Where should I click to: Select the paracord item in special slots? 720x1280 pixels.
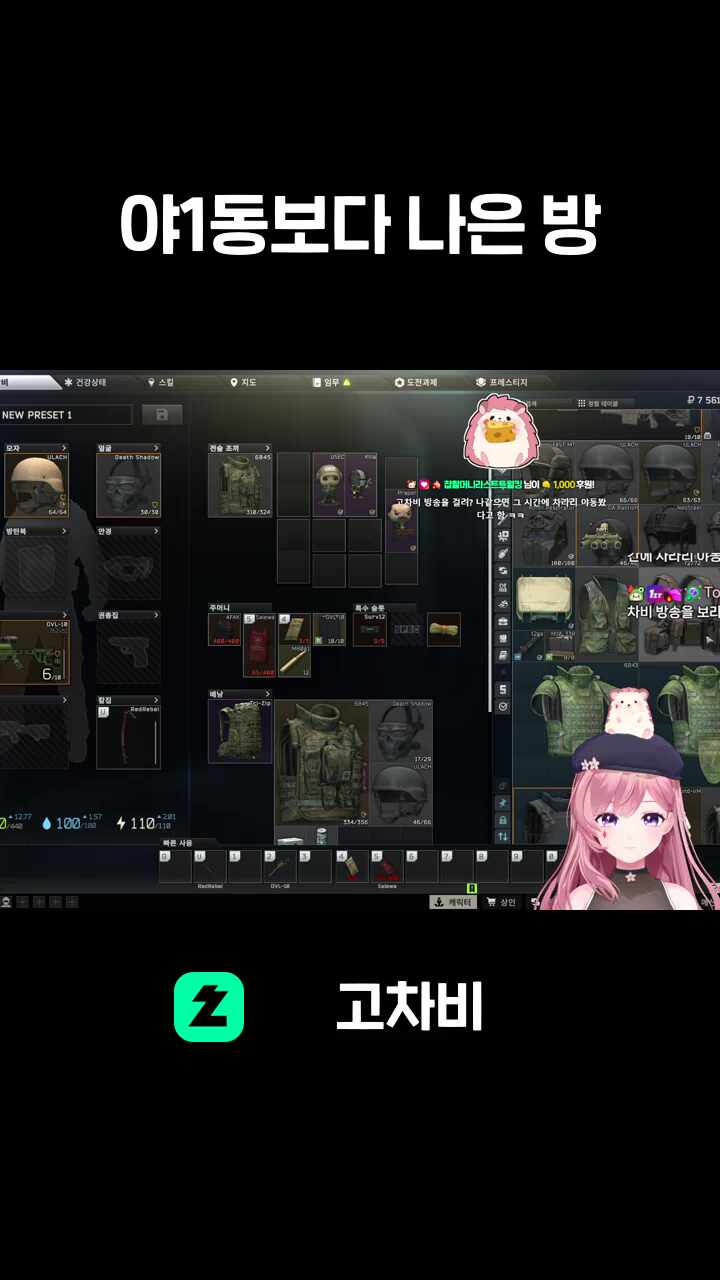444,629
